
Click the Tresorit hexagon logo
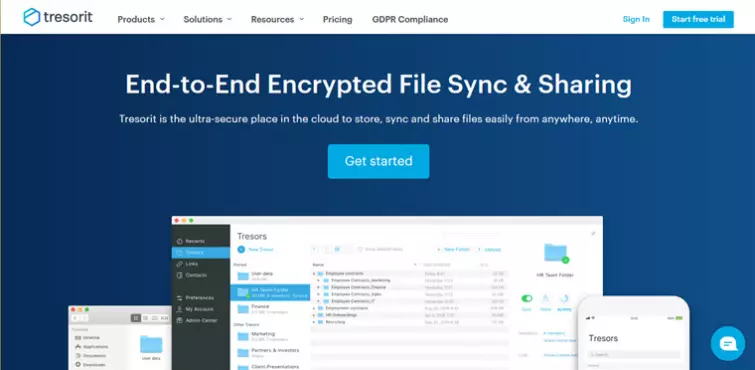[32, 17]
